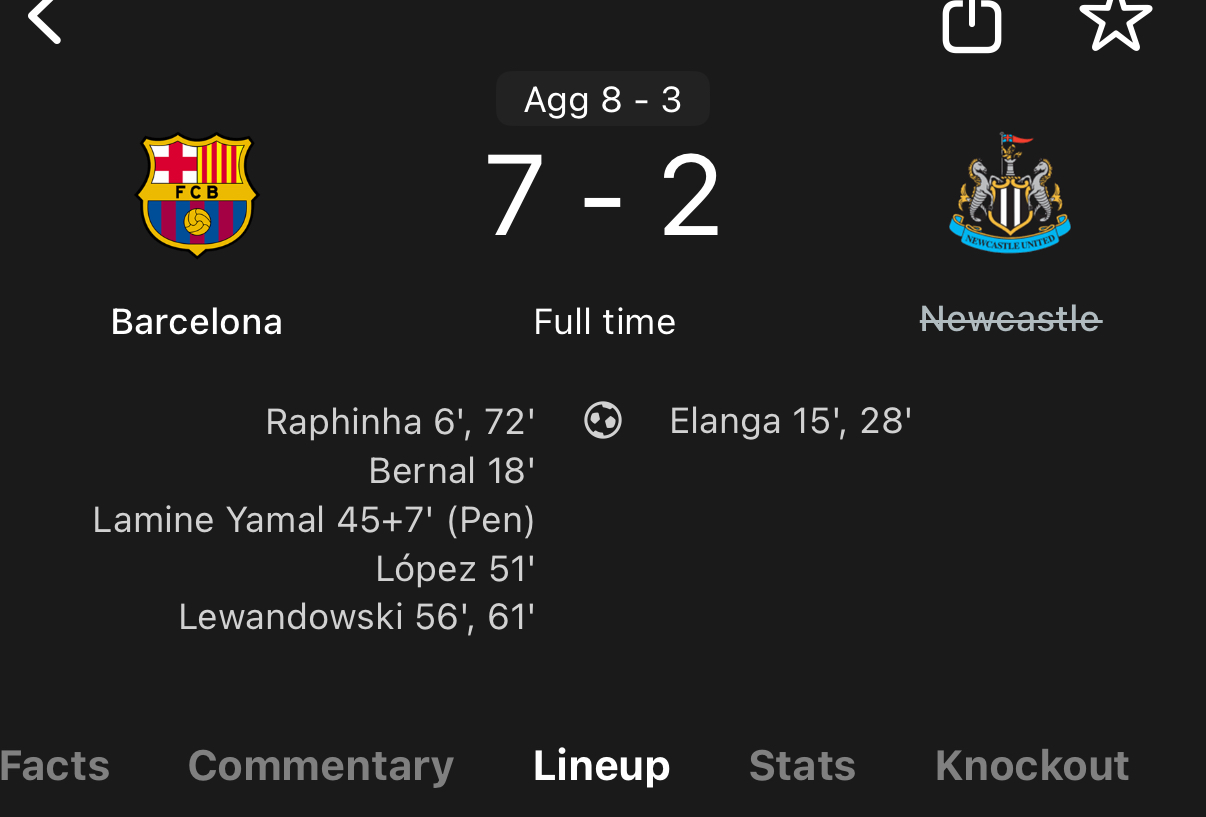Tap the Full time status label
The width and height of the screenshot is (1206, 817).
[604, 322]
